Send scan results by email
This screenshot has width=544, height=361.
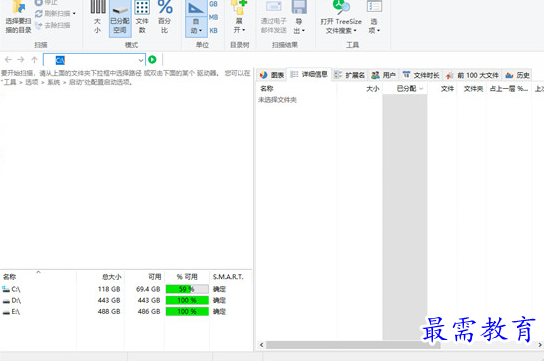[274, 17]
